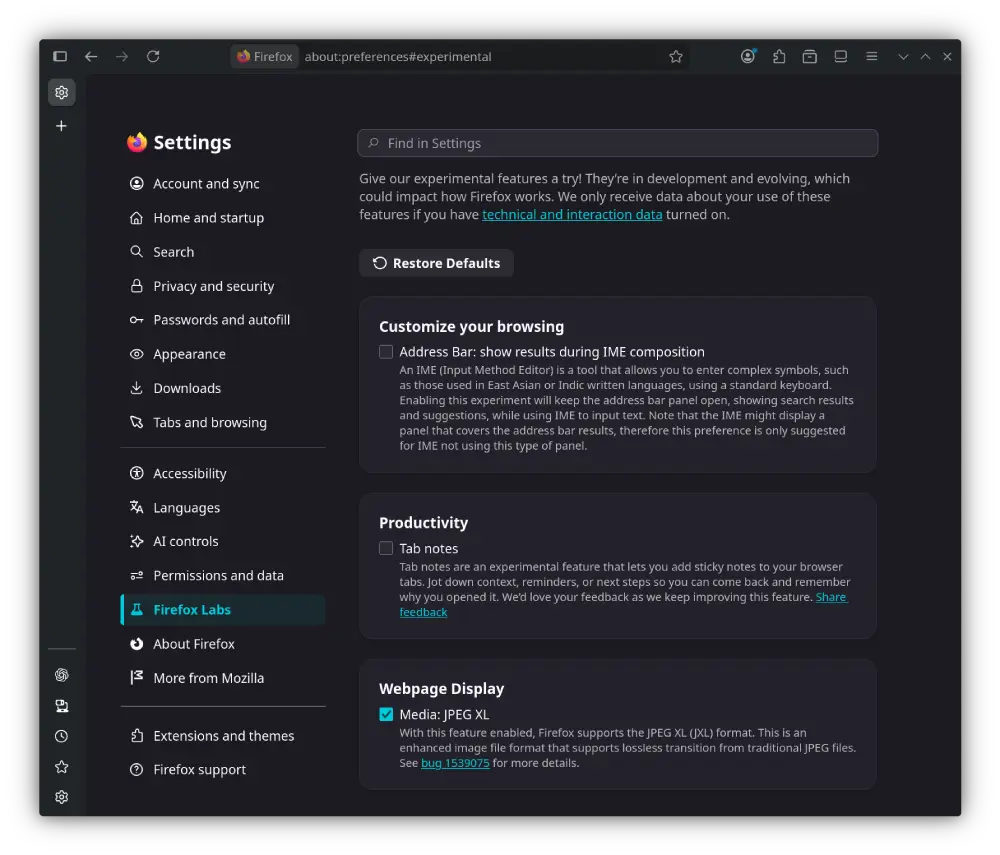The image size is (1000, 855).
Task: Bookmark this page with star icon
Action: tap(676, 57)
